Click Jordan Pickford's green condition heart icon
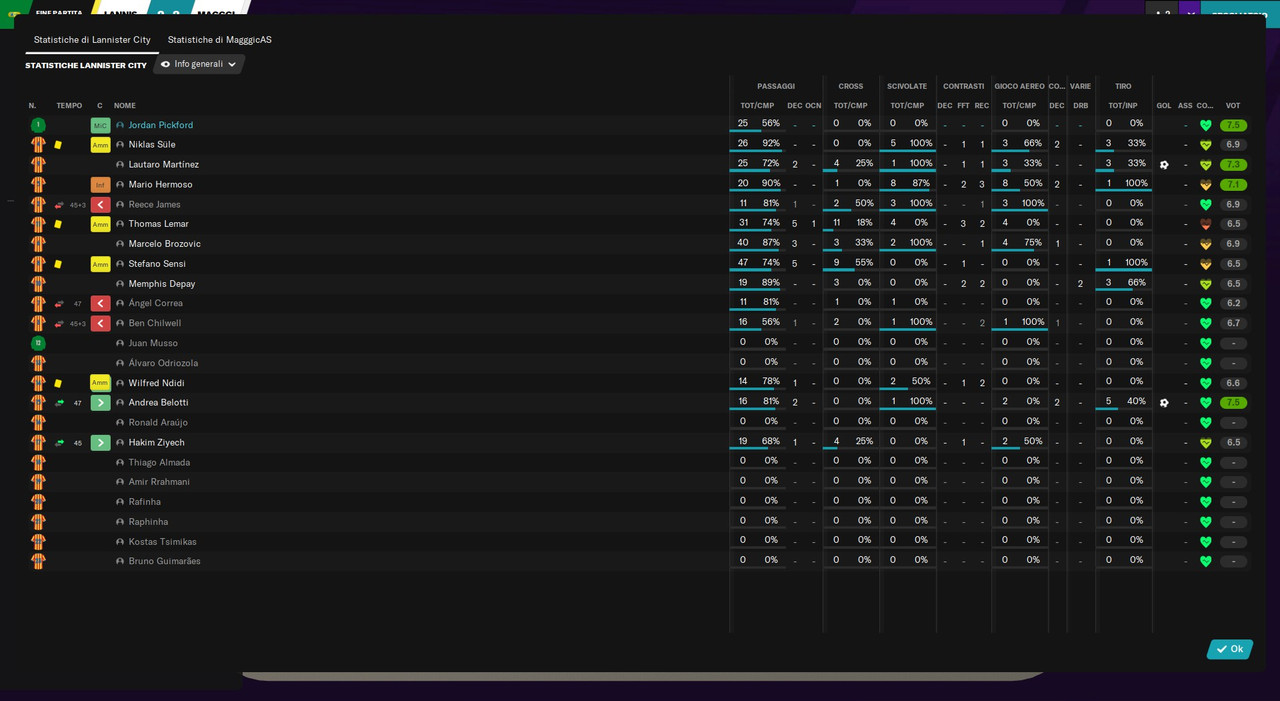Screen dimensions: 1280x701 (x=1206, y=125)
